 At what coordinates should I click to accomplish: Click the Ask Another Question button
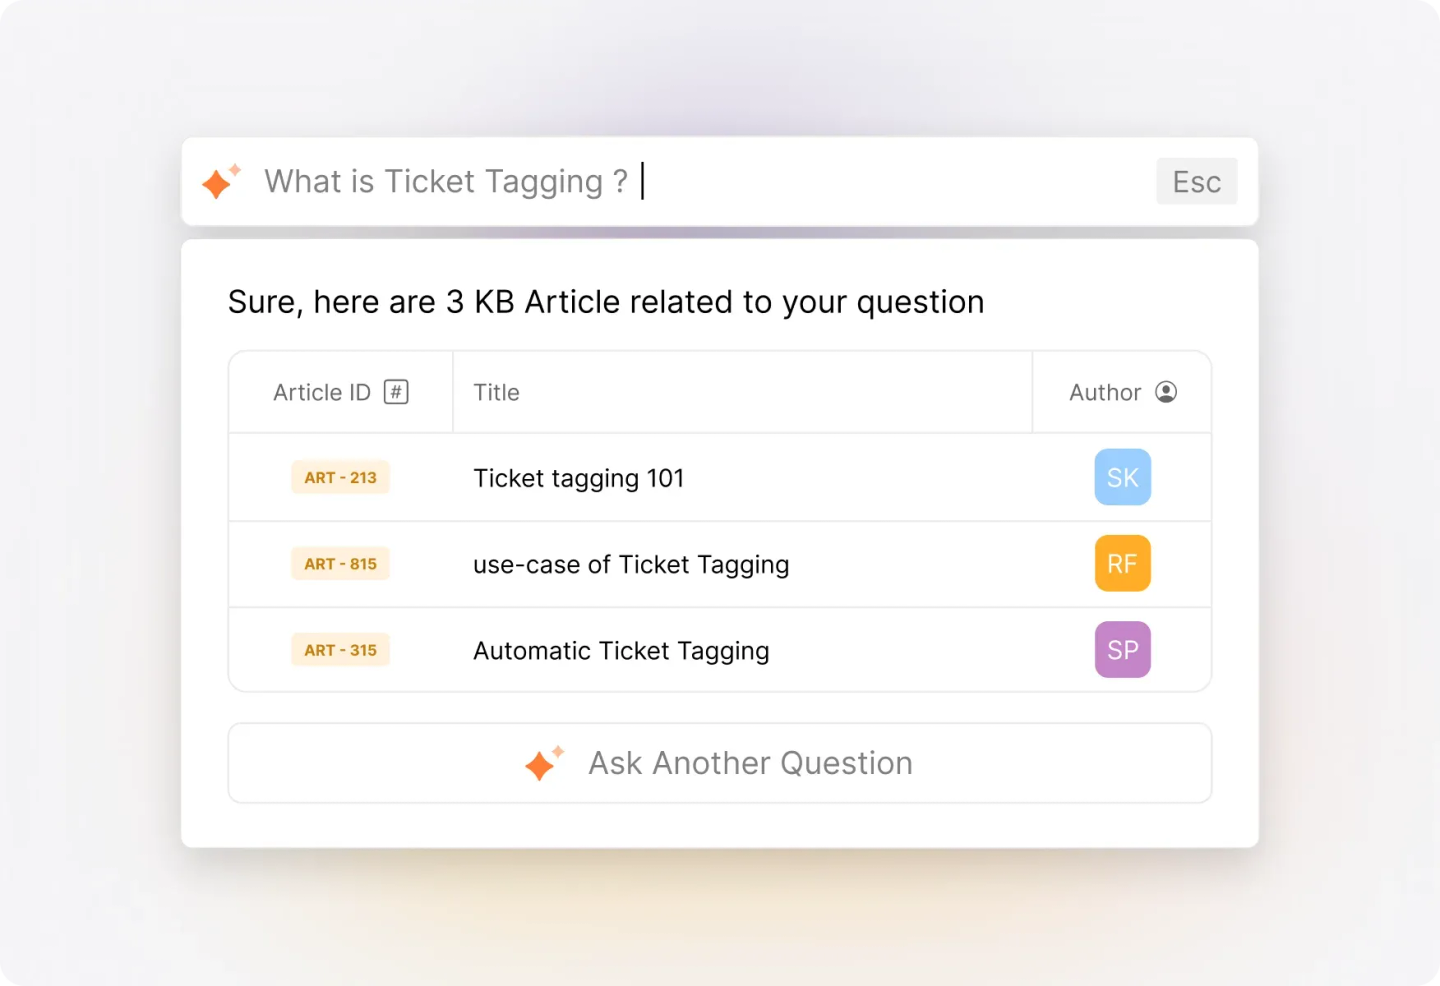pyautogui.click(x=720, y=763)
